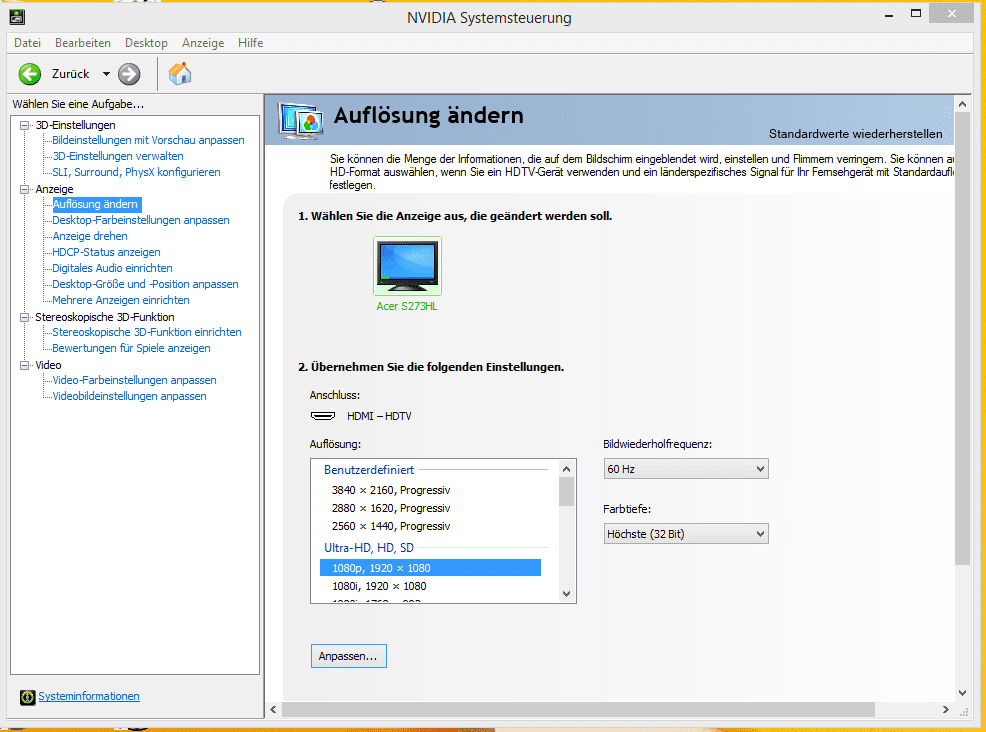Collapse the Stereoskopische 3D-Funktion tree node

25,318
